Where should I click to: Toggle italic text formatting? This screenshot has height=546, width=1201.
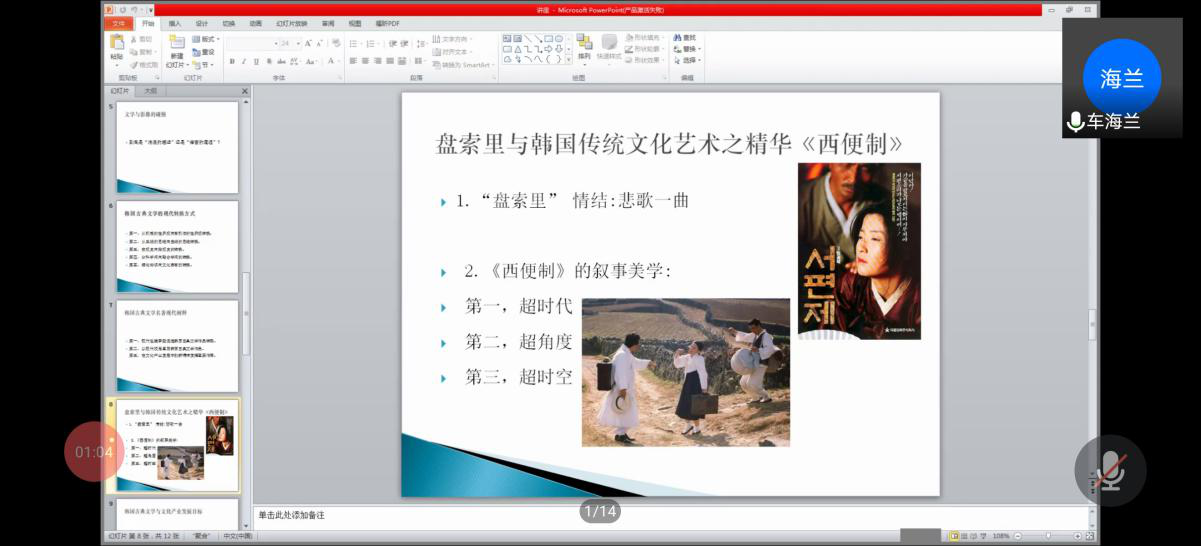tap(243, 61)
